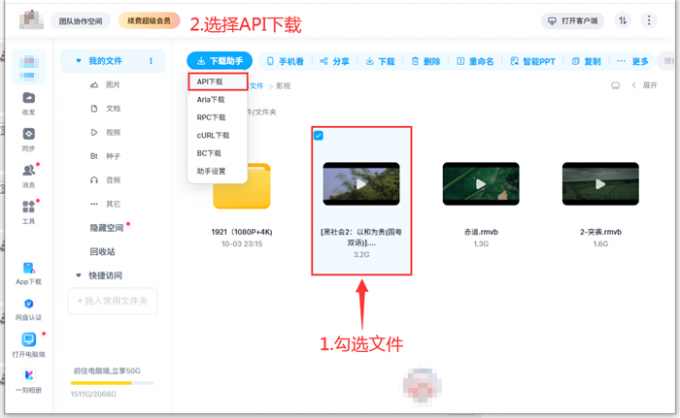This screenshot has width=680, height=418.
Task: Click the 影视 breadcrumb
Action: pos(283,86)
